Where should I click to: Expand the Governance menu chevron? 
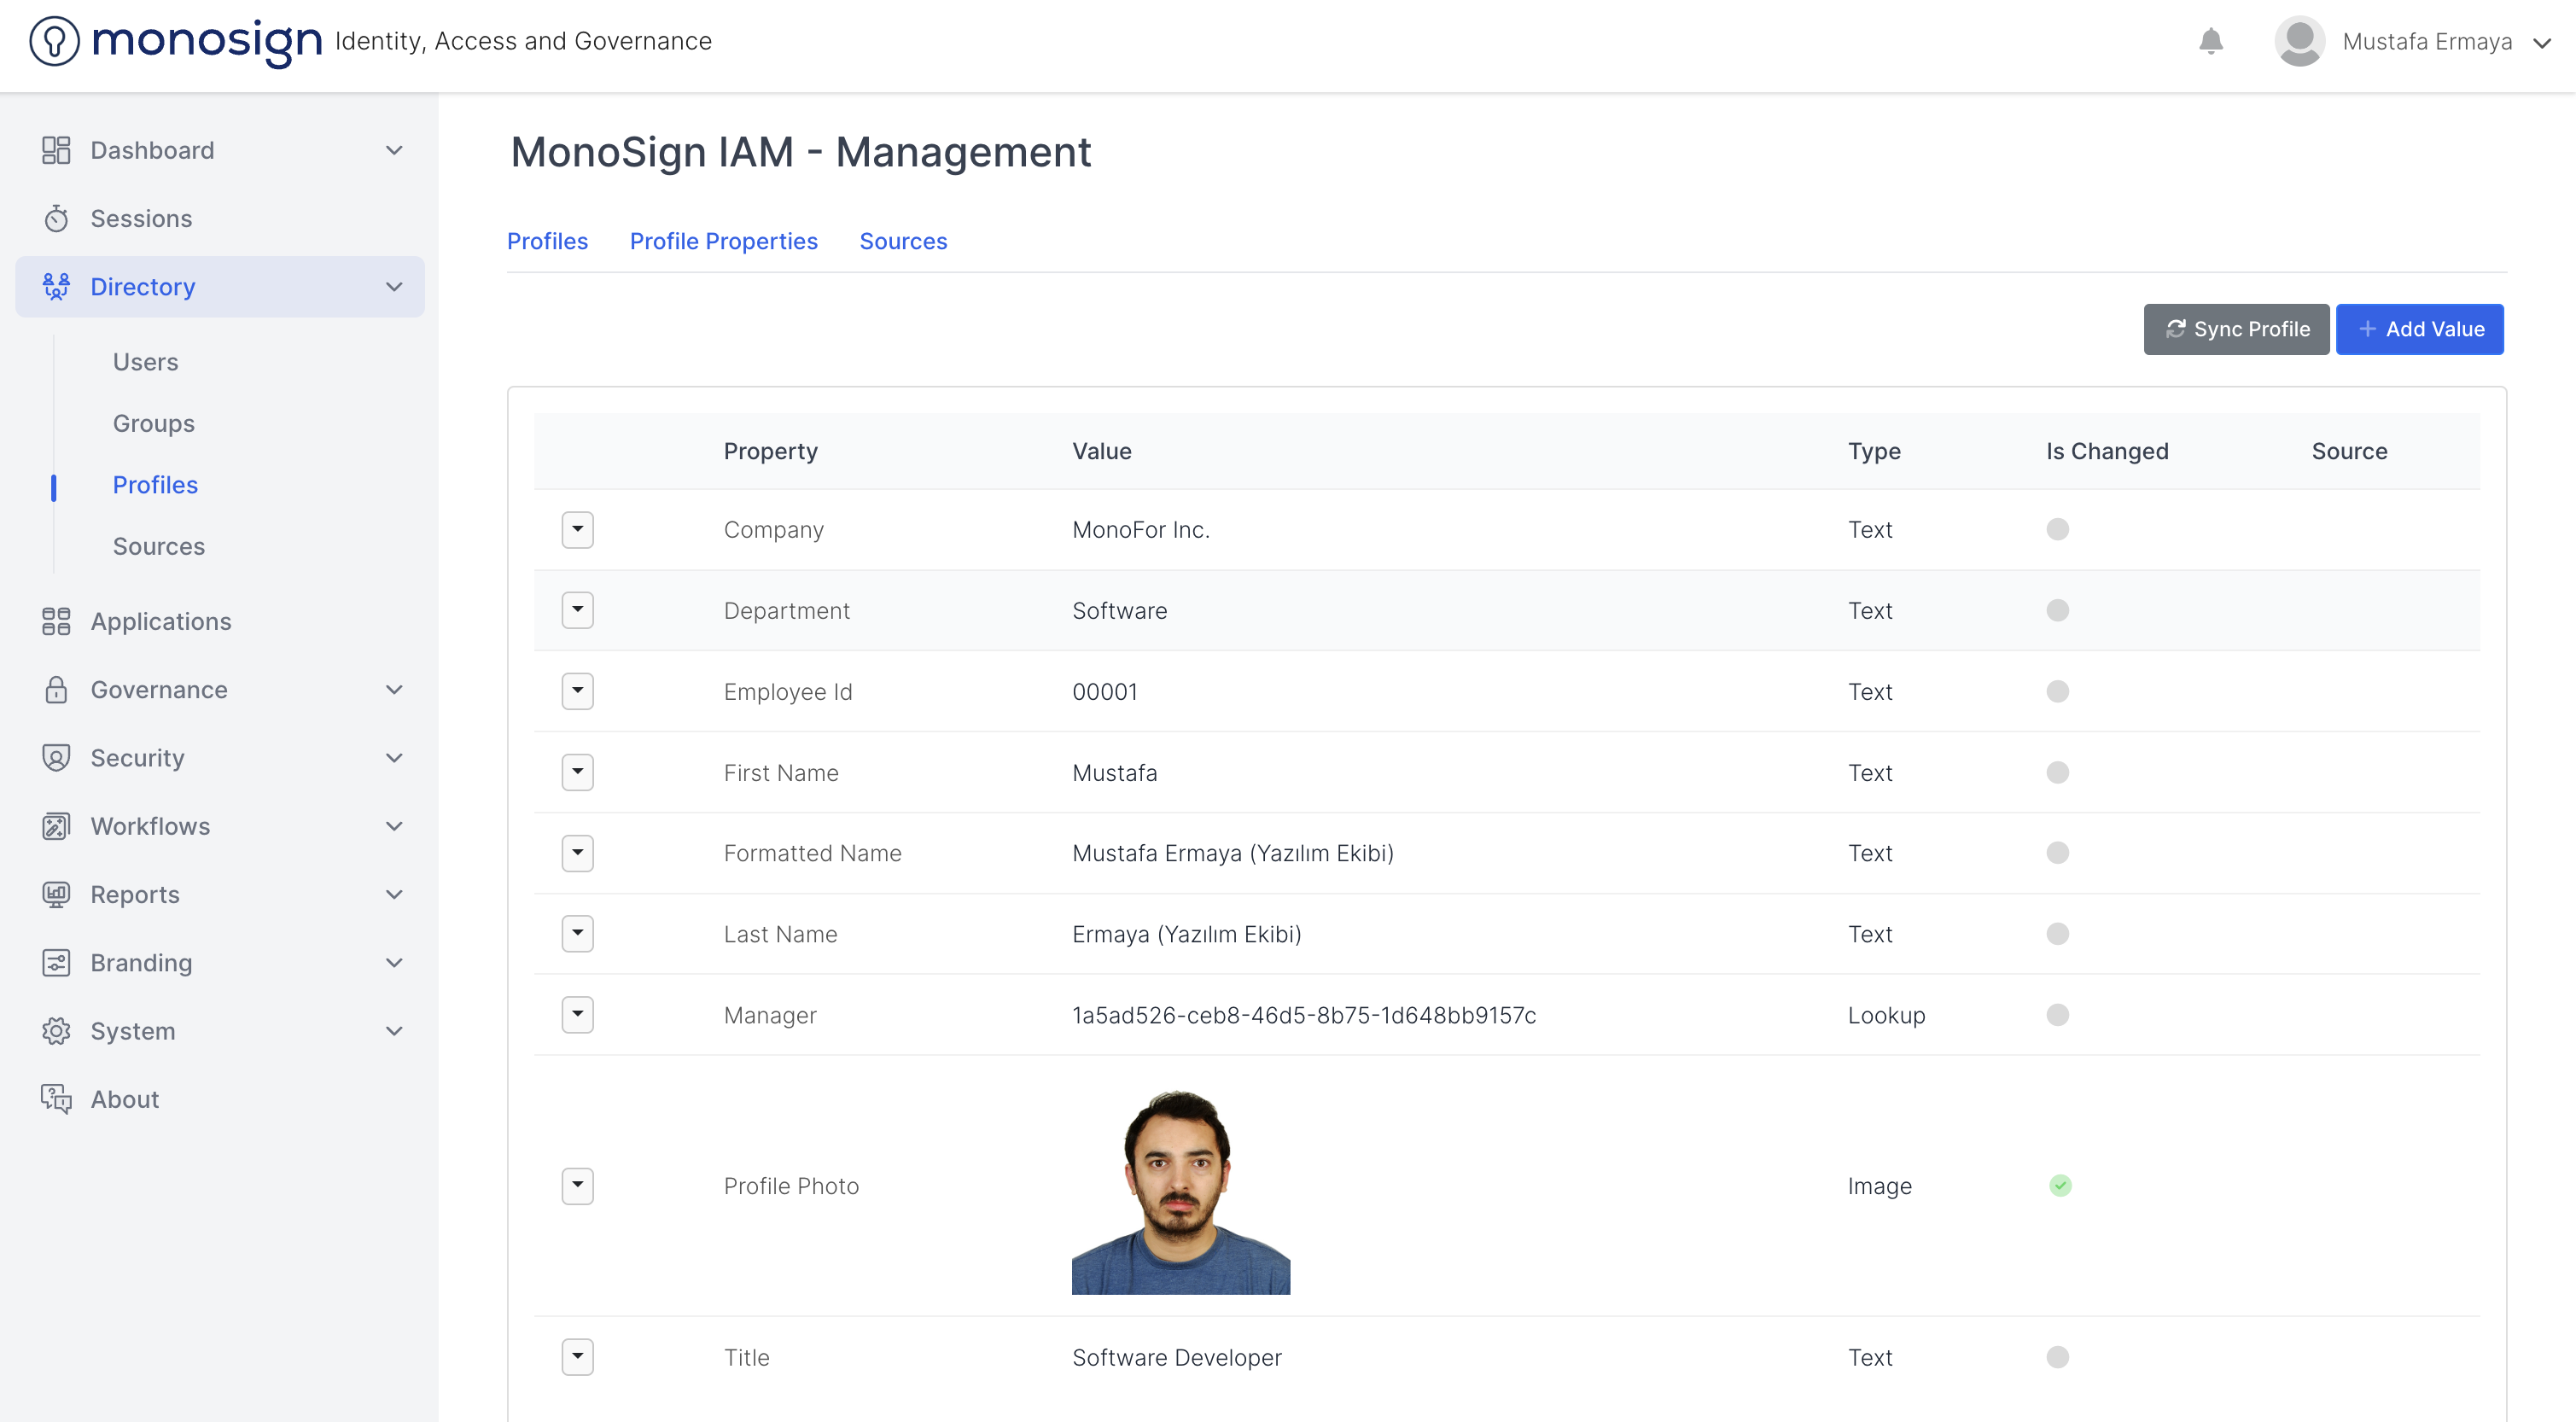pos(394,690)
